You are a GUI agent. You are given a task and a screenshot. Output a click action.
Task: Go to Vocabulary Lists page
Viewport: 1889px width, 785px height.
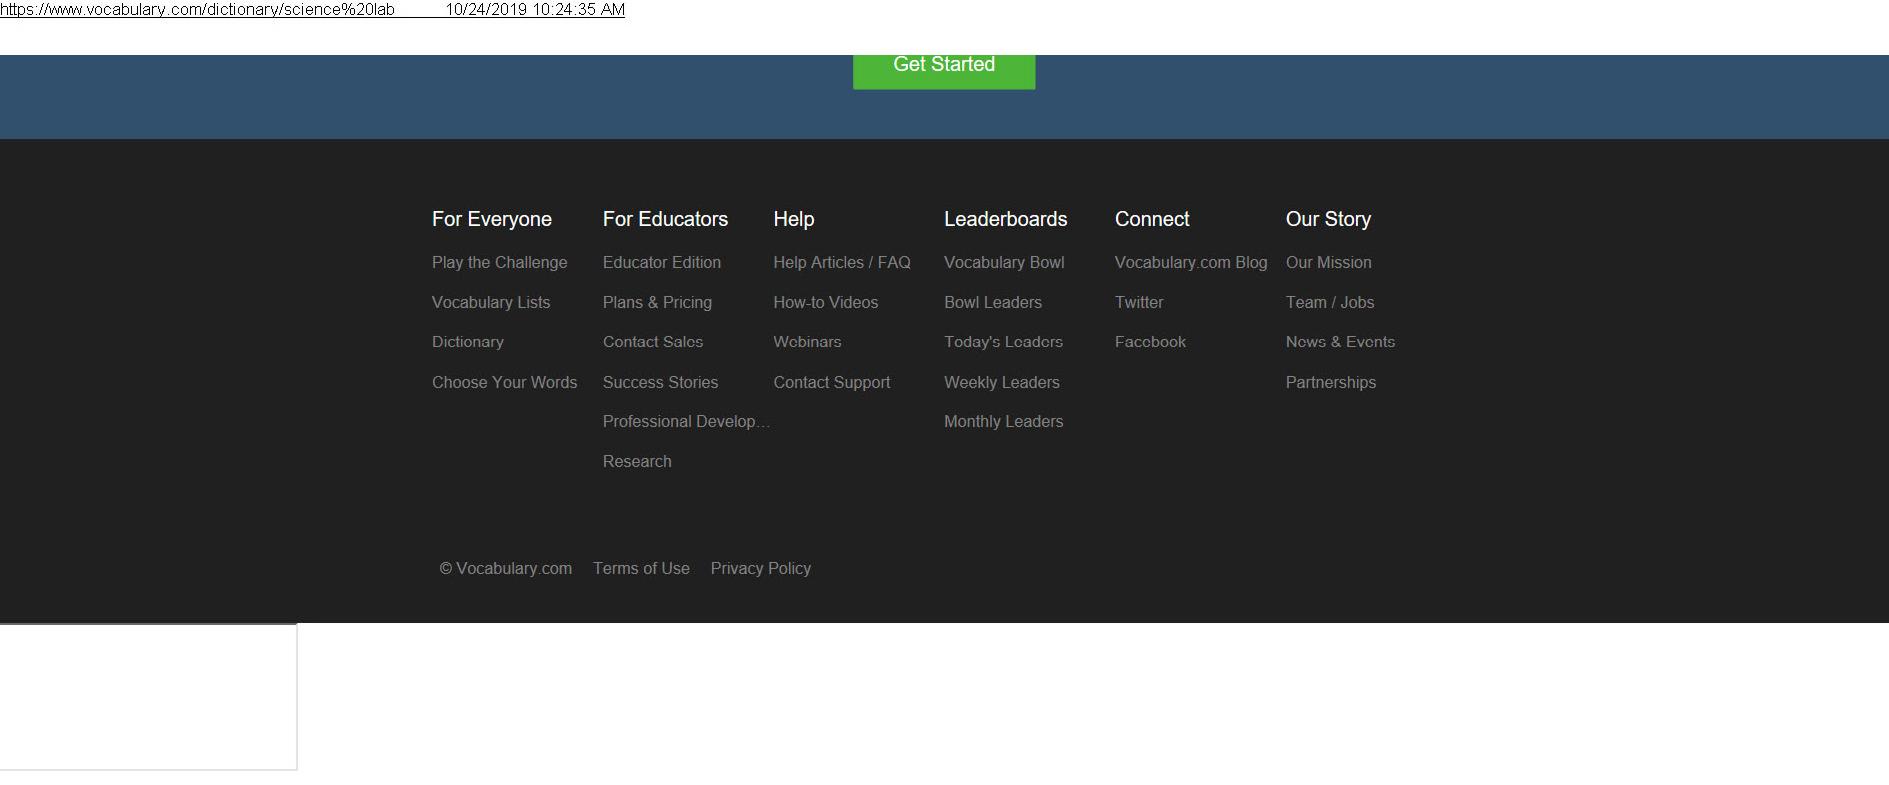tap(490, 302)
